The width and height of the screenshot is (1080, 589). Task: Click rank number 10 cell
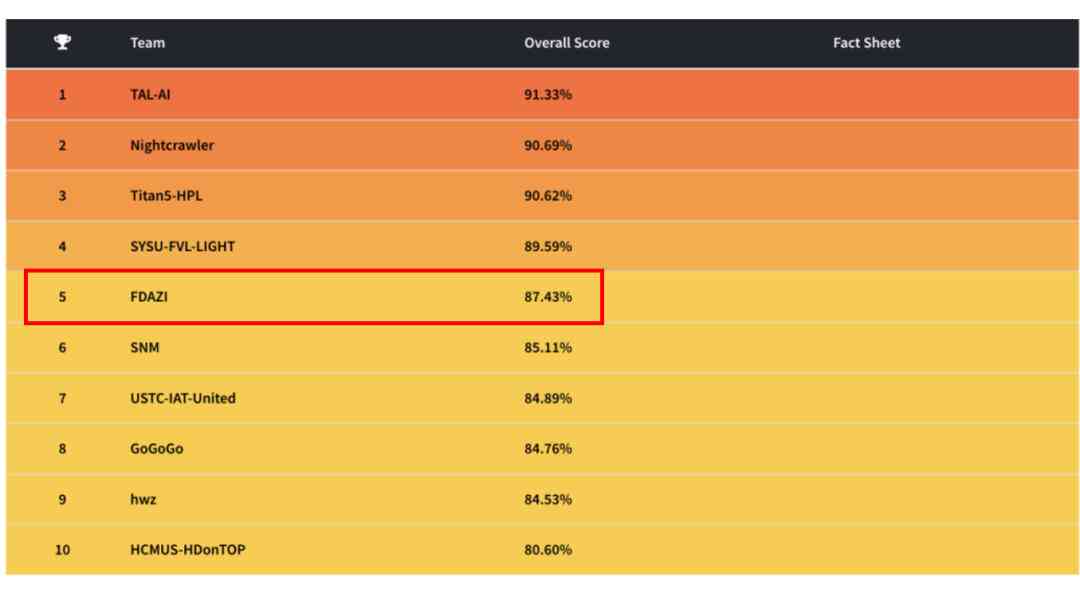tap(62, 550)
